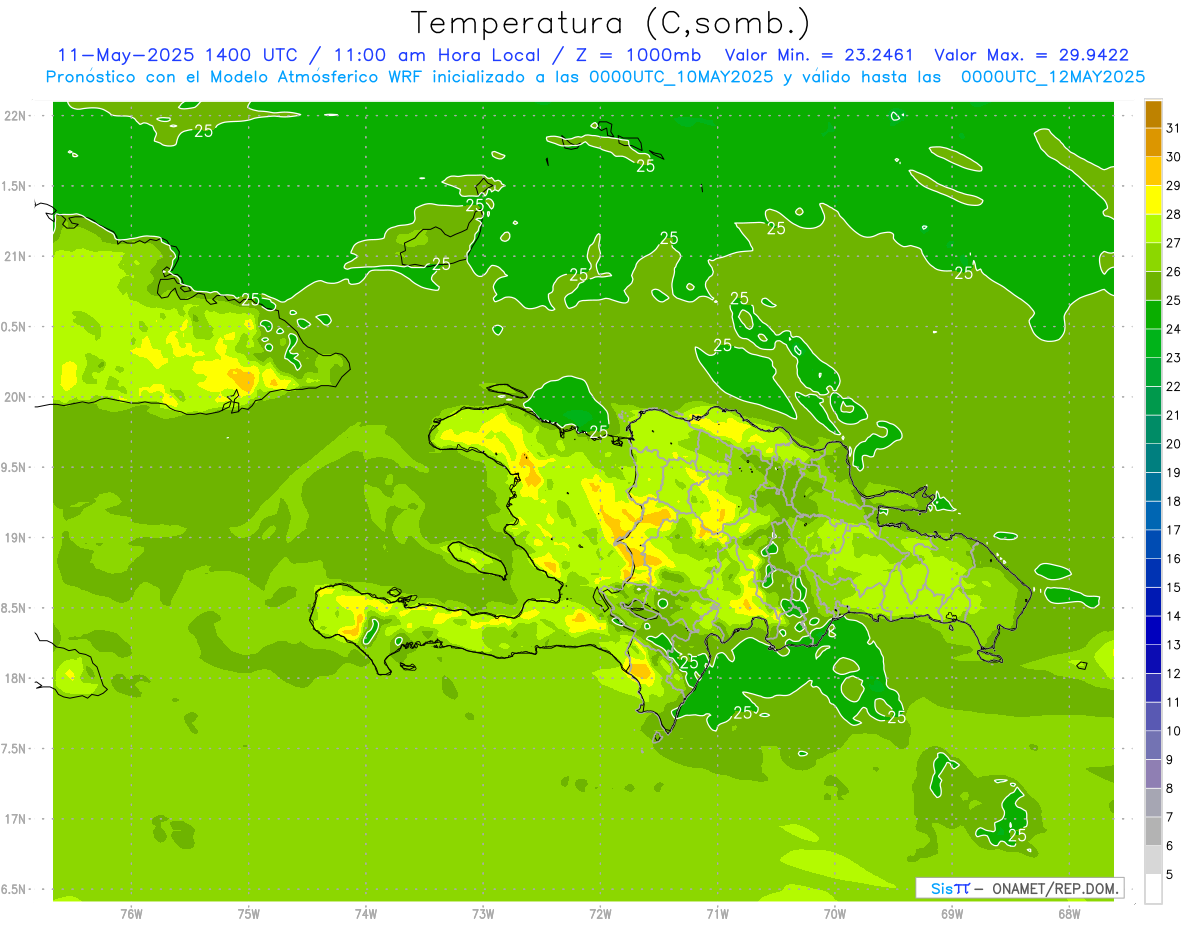Screen dimensions: 1200x927
Task: Click the '0.5N' latitude axis label
Action: (x=15, y=327)
